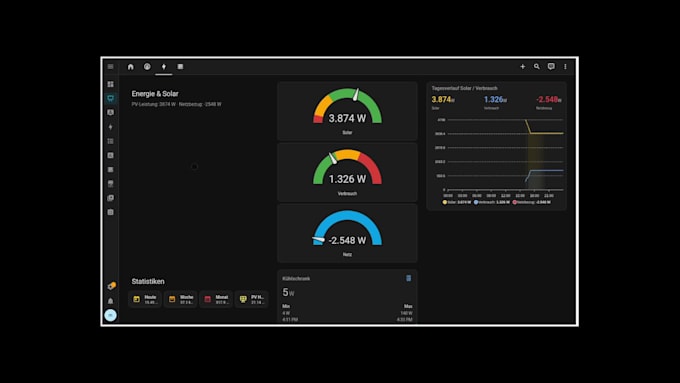680x383 pixels.
Task: Click Tagesverlauf Solar / Verbrauch title
Action: [x=464, y=88]
